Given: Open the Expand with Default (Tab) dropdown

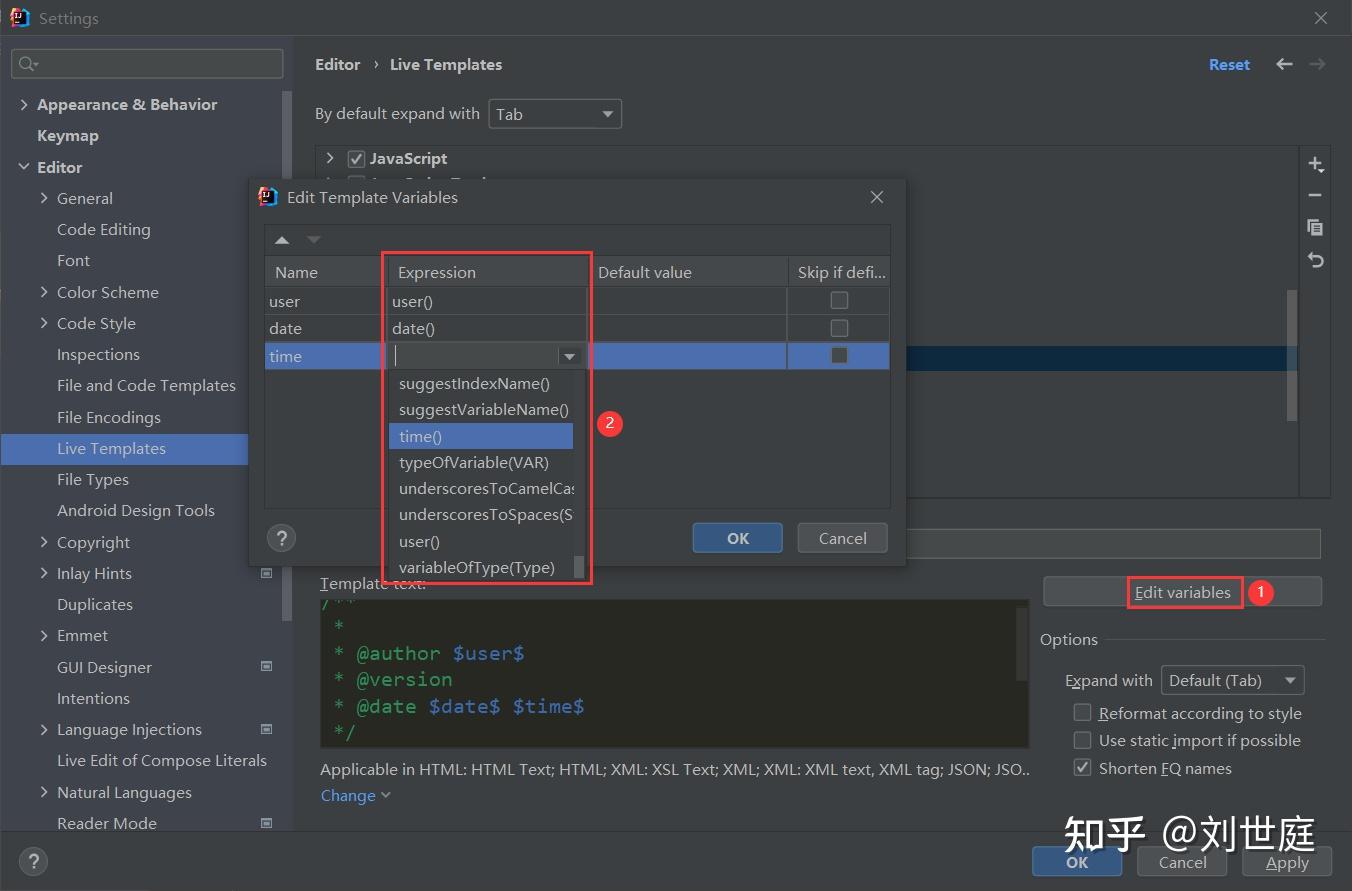Looking at the screenshot, I should (x=1232, y=681).
